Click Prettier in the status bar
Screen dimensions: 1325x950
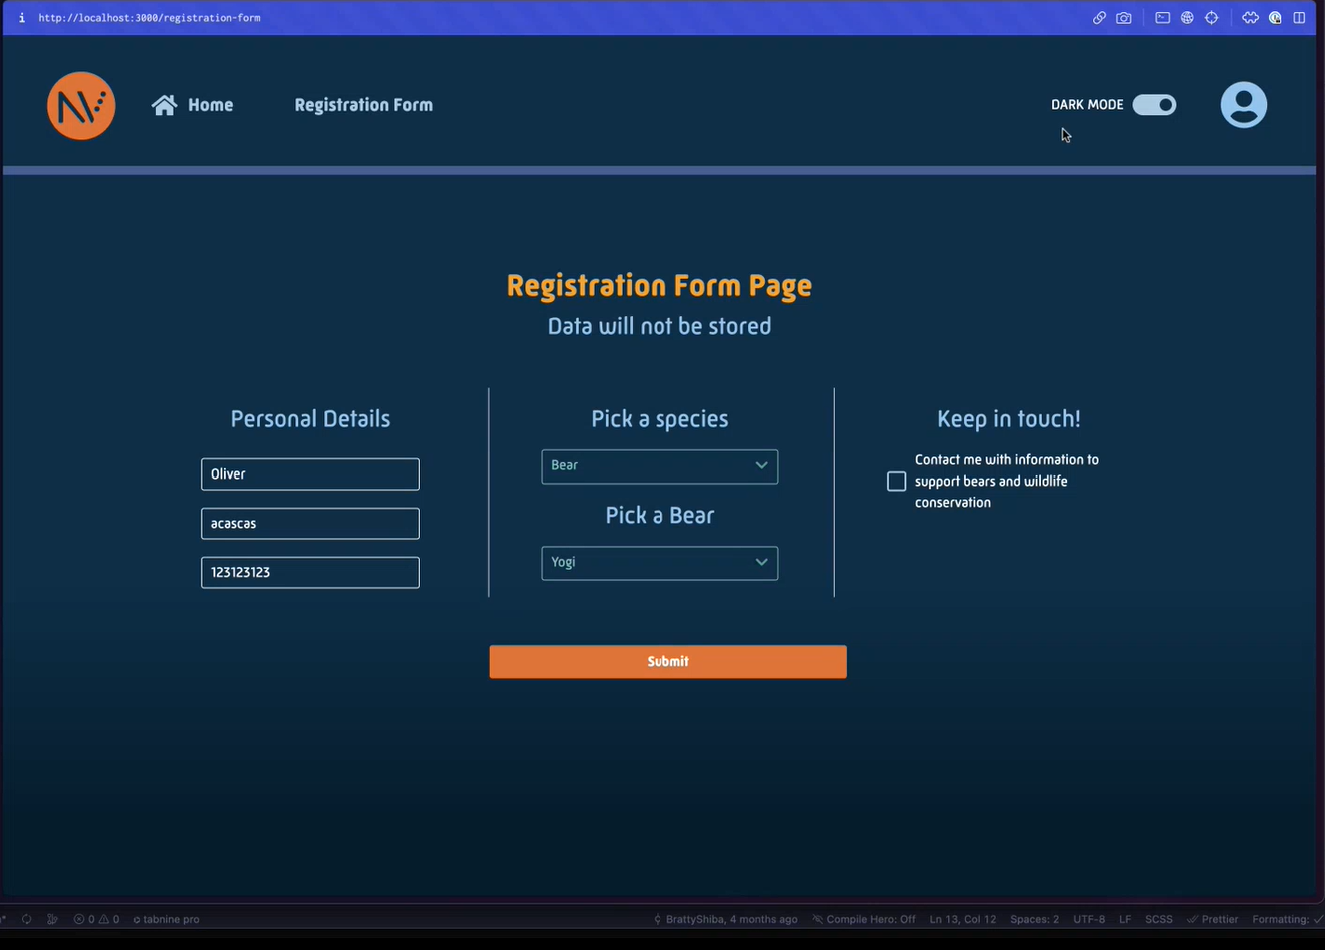click(x=1213, y=919)
